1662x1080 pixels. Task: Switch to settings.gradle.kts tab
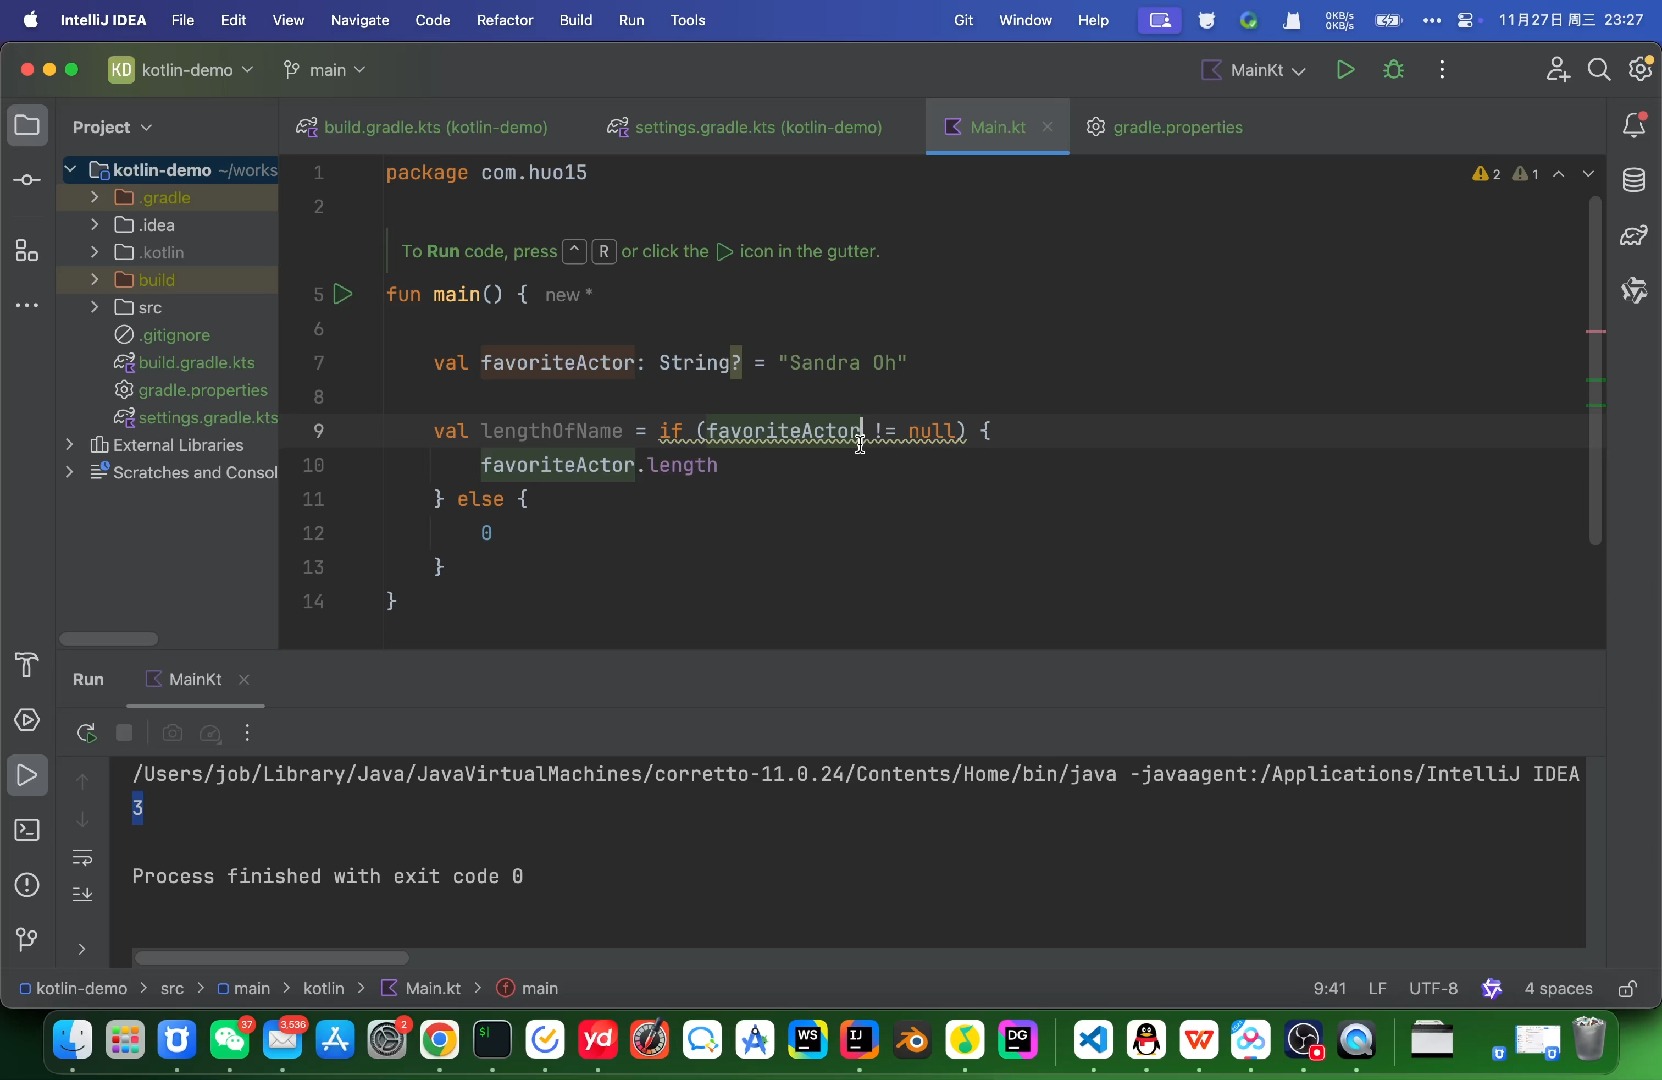[x=745, y=127]
